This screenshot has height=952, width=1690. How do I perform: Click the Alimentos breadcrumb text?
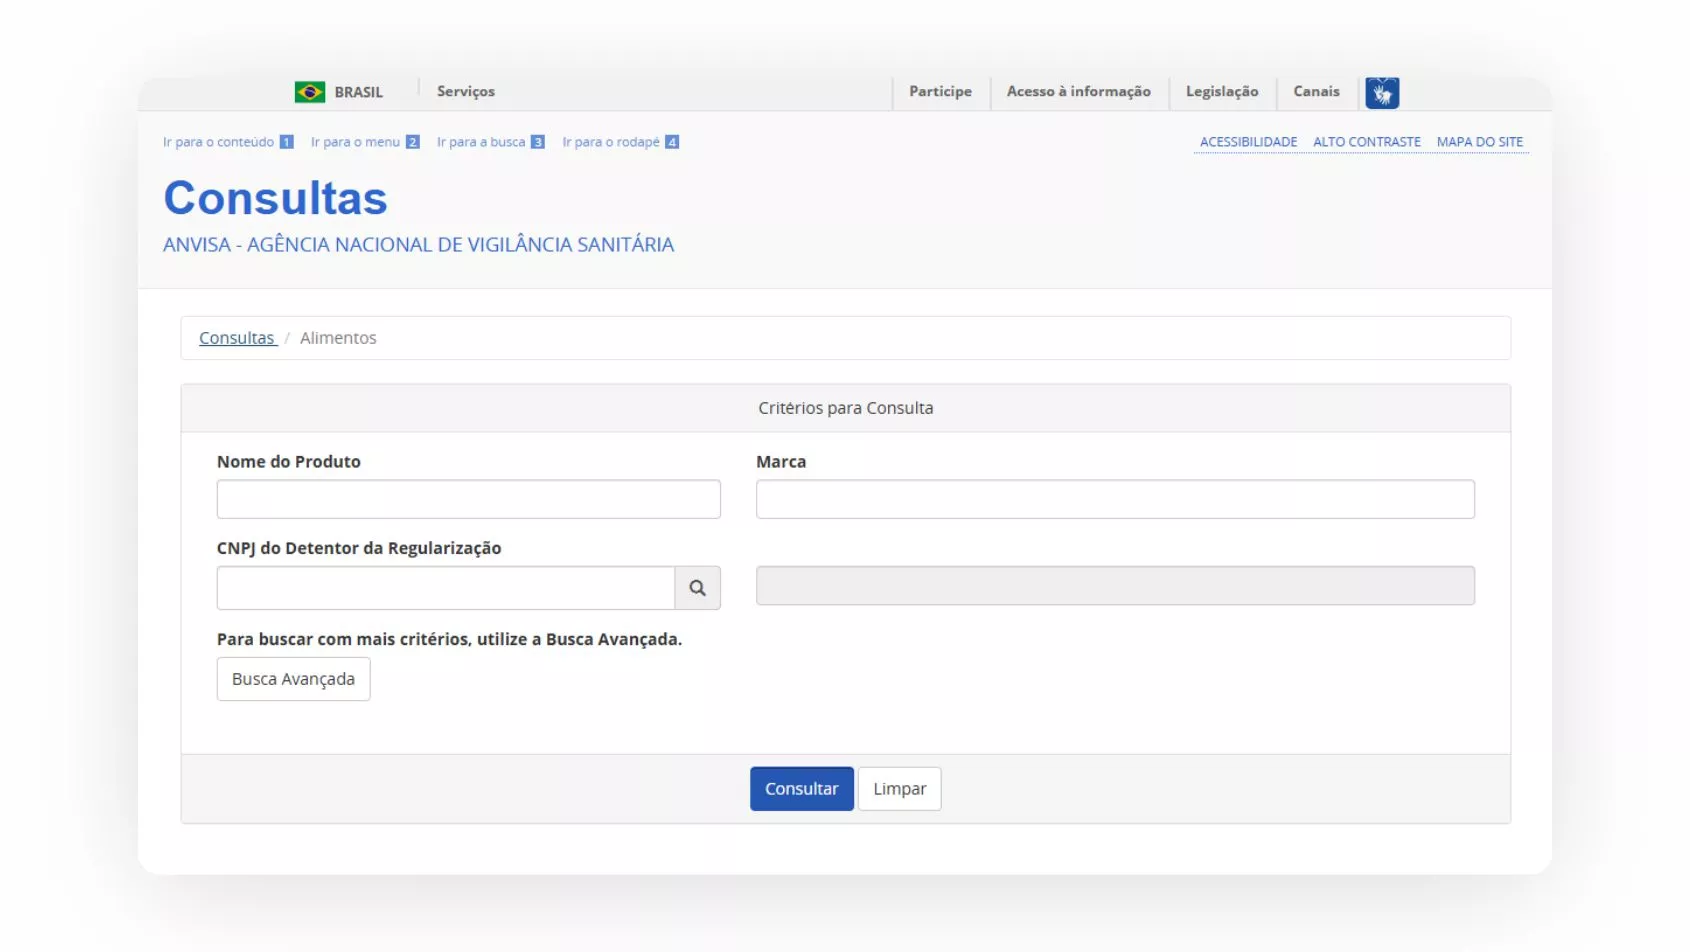338,338
